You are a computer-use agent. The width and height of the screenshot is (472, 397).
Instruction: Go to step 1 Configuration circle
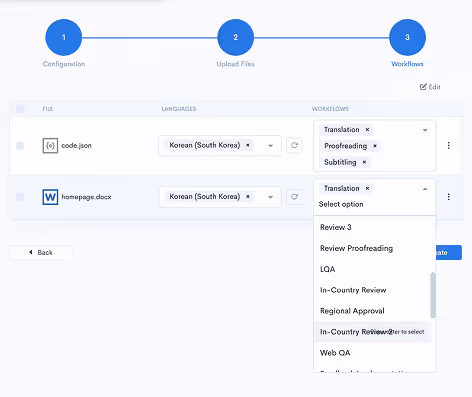tap(64, 37)
